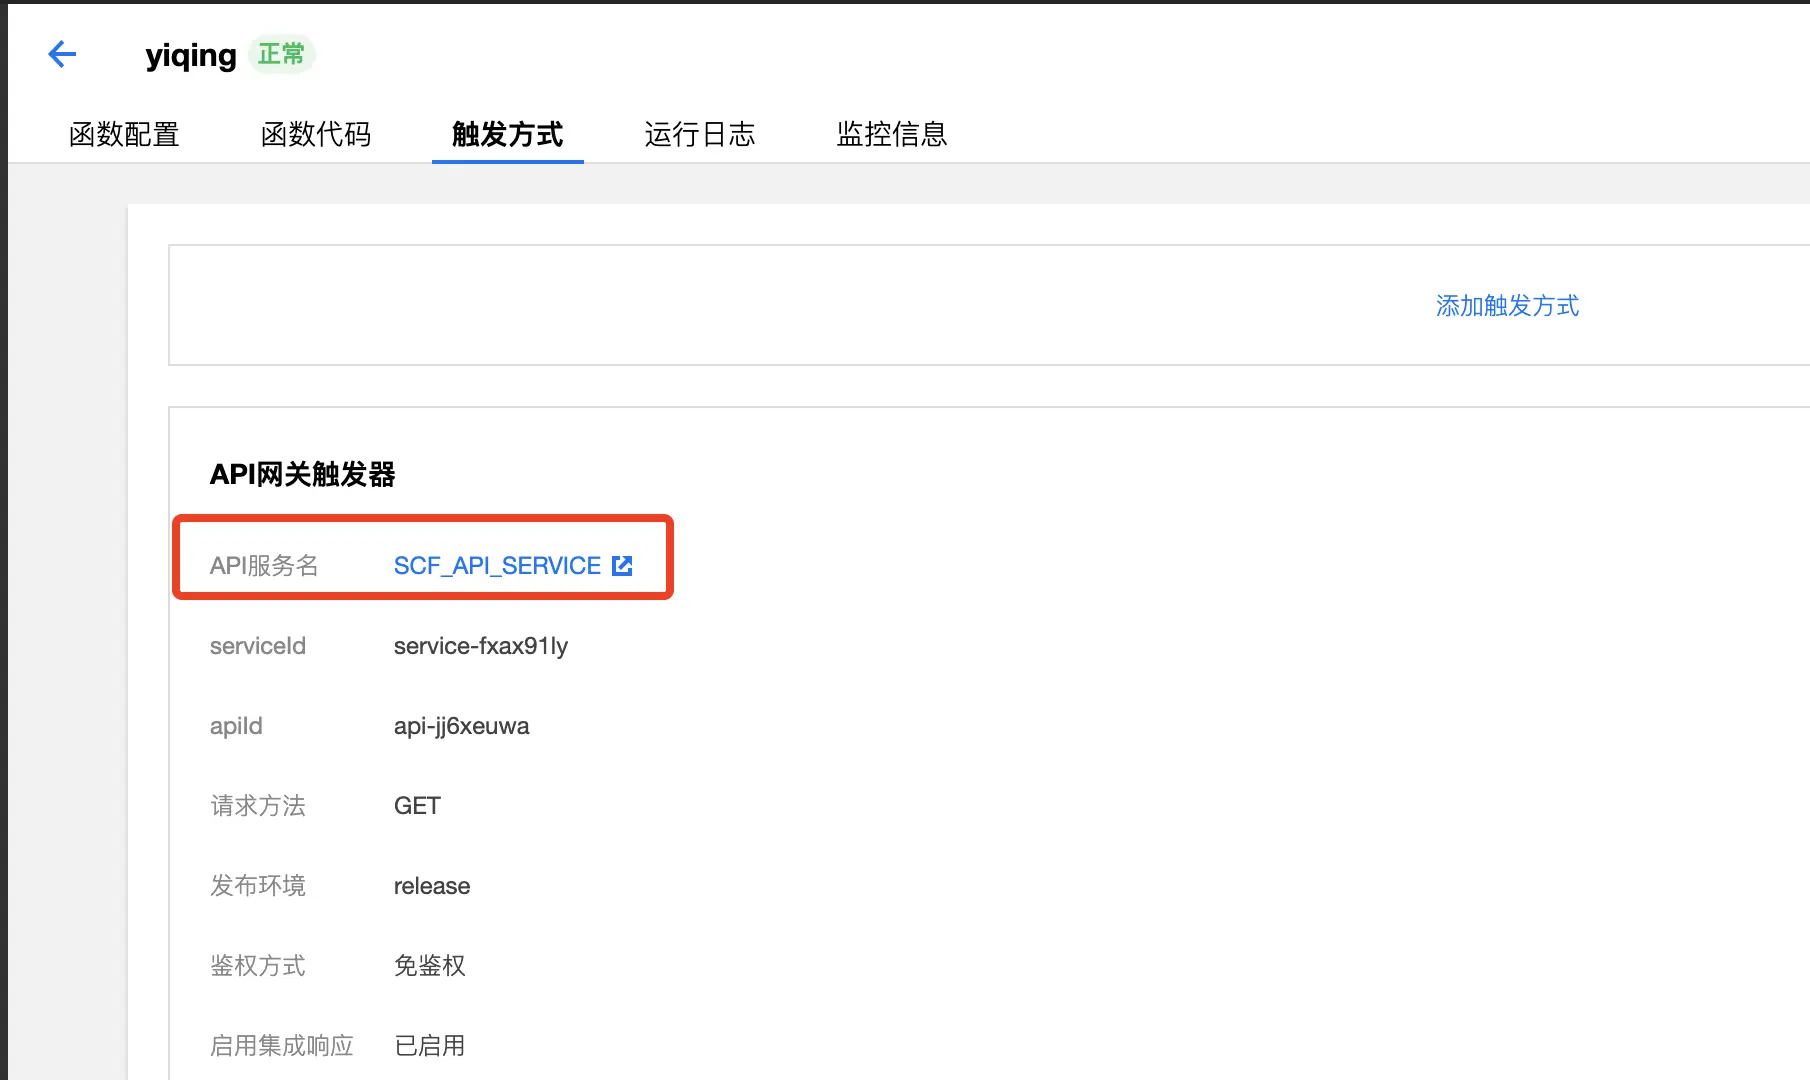1810x1080 pixels.
Task: Click the API网关触发器 section header
Action: pos(304,475)
